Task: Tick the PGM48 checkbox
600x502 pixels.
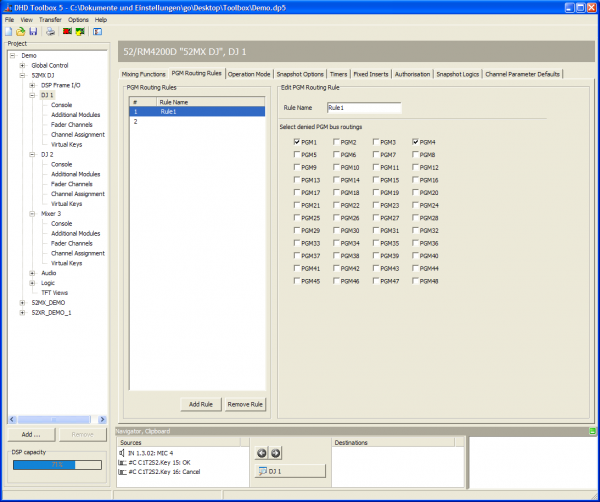Action: click(x=416, y=281)
